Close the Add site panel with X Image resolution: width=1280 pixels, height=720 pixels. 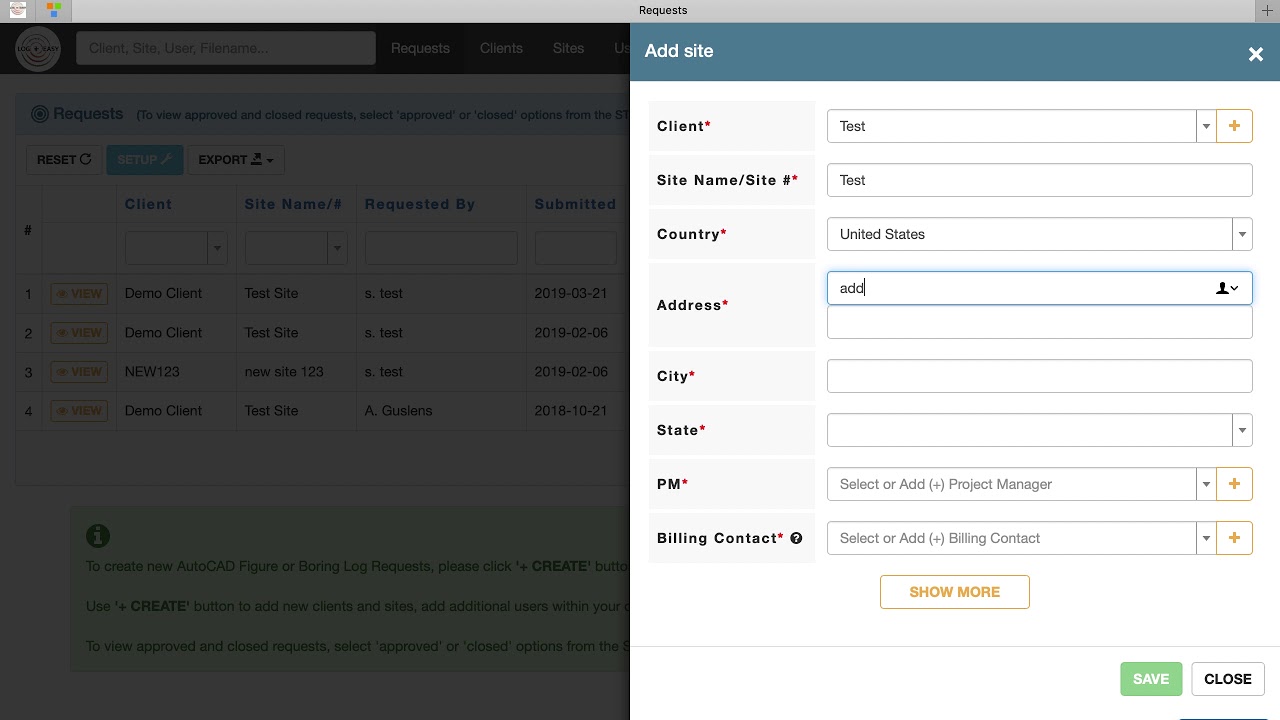coord(1256,55)
